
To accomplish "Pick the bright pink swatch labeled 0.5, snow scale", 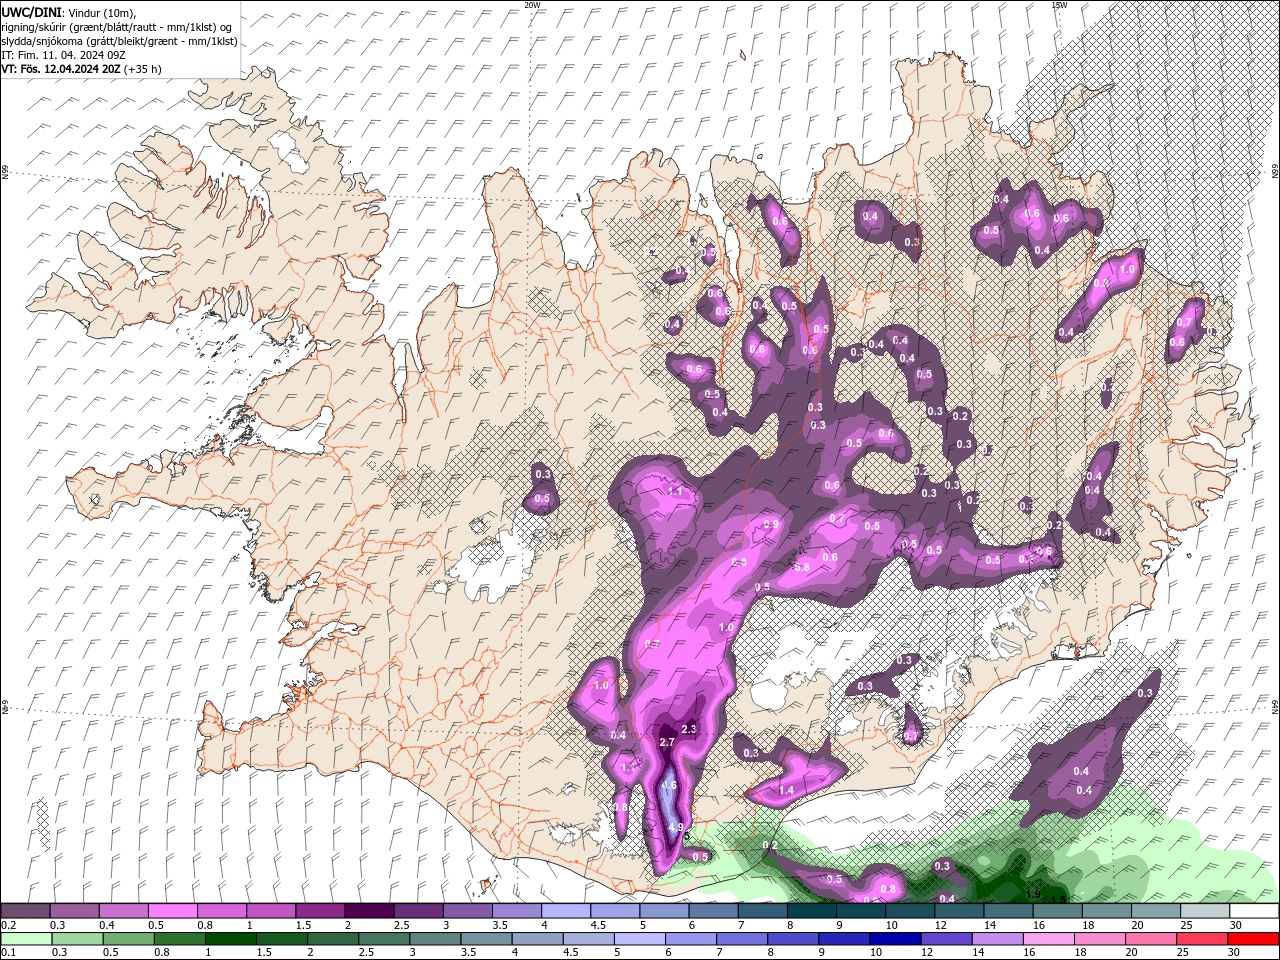I will (172, 911).
